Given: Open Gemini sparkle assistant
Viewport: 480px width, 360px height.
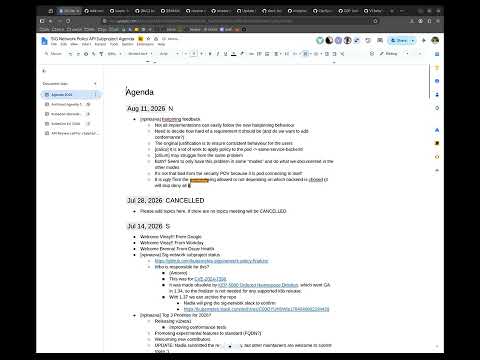Looking at the screenshot, I should pos(424,40).
